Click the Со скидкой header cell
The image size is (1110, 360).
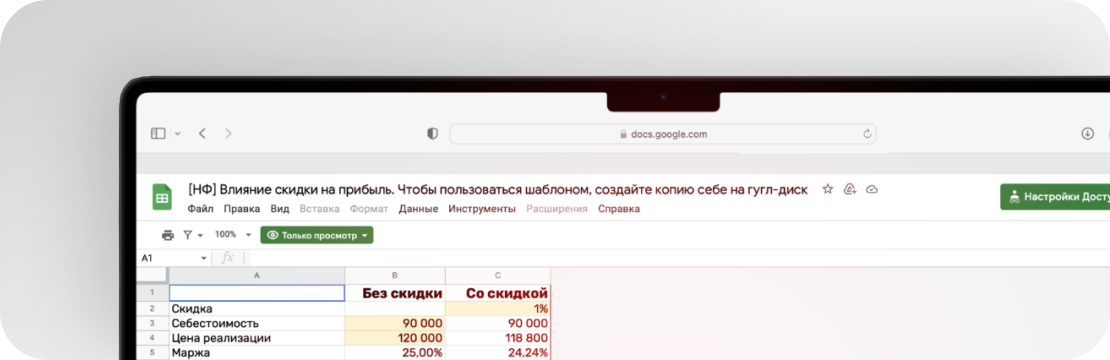[498, 293]
